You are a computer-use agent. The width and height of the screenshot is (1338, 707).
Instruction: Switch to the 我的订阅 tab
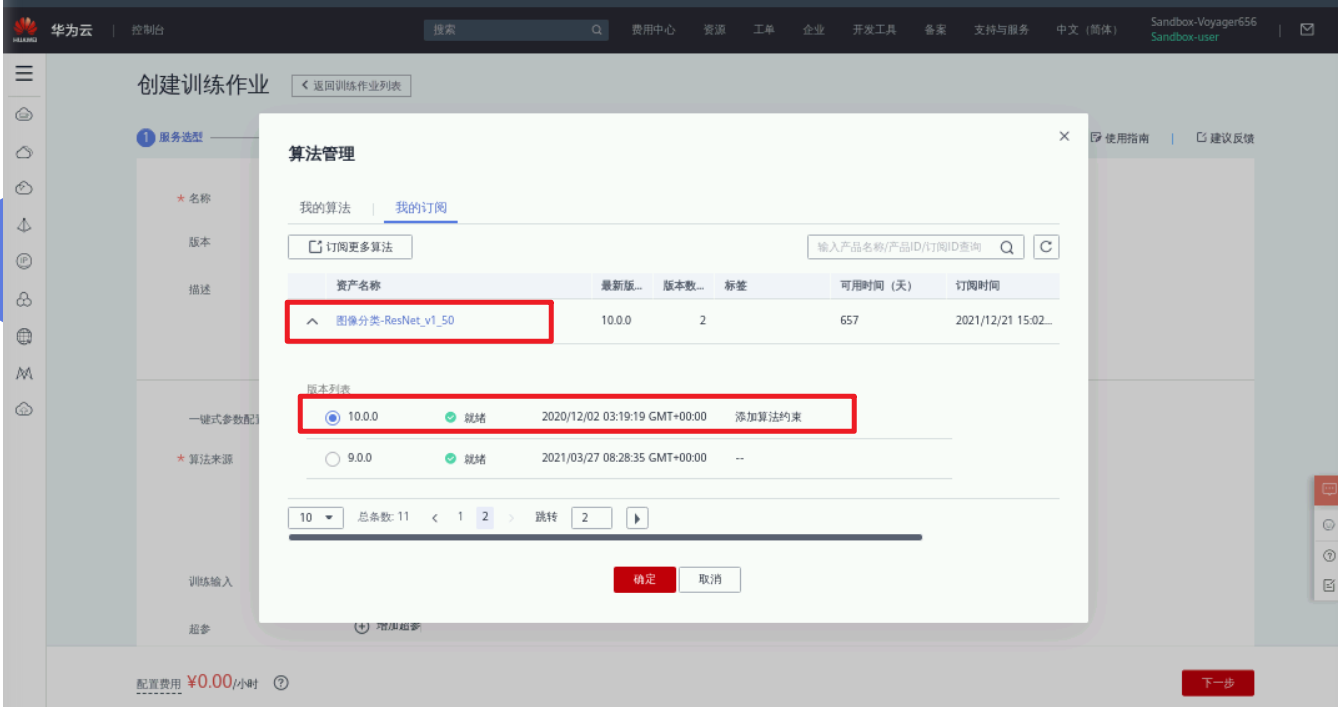(421, 208)
